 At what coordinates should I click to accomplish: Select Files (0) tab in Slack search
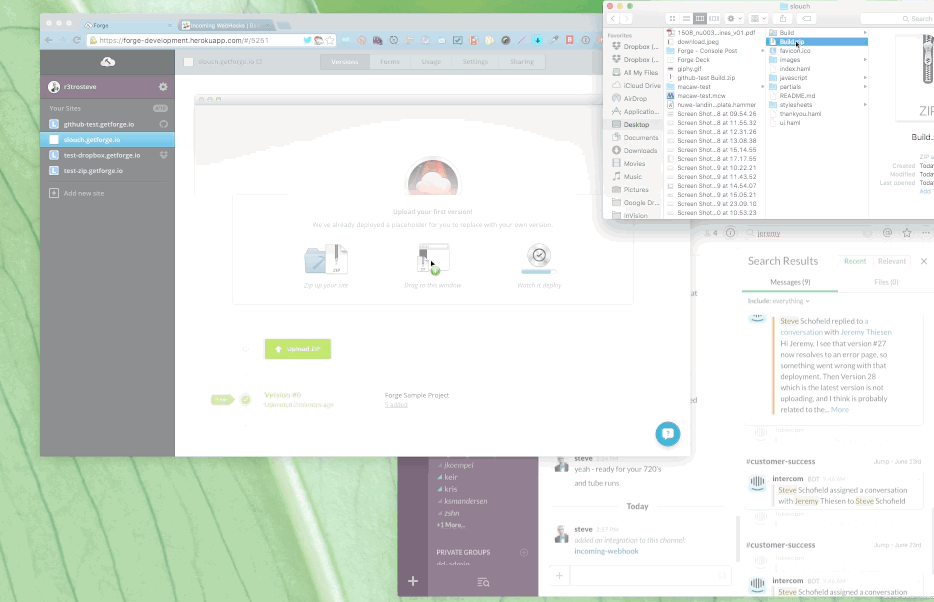click(886, 282)
